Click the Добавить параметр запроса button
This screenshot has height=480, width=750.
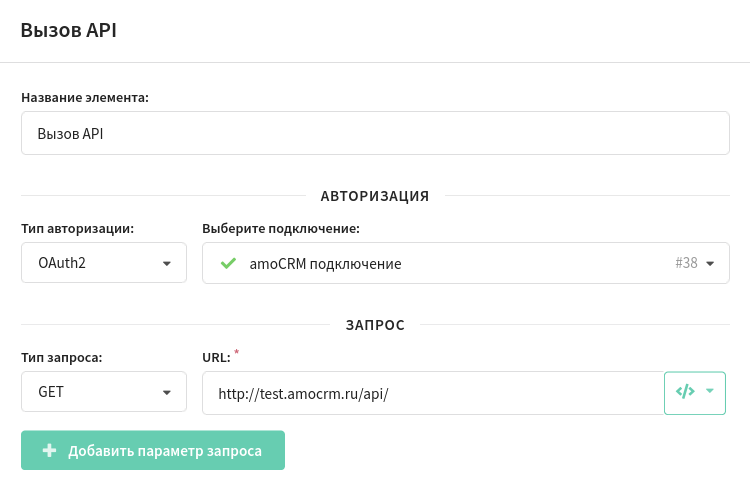pos(153,450)
